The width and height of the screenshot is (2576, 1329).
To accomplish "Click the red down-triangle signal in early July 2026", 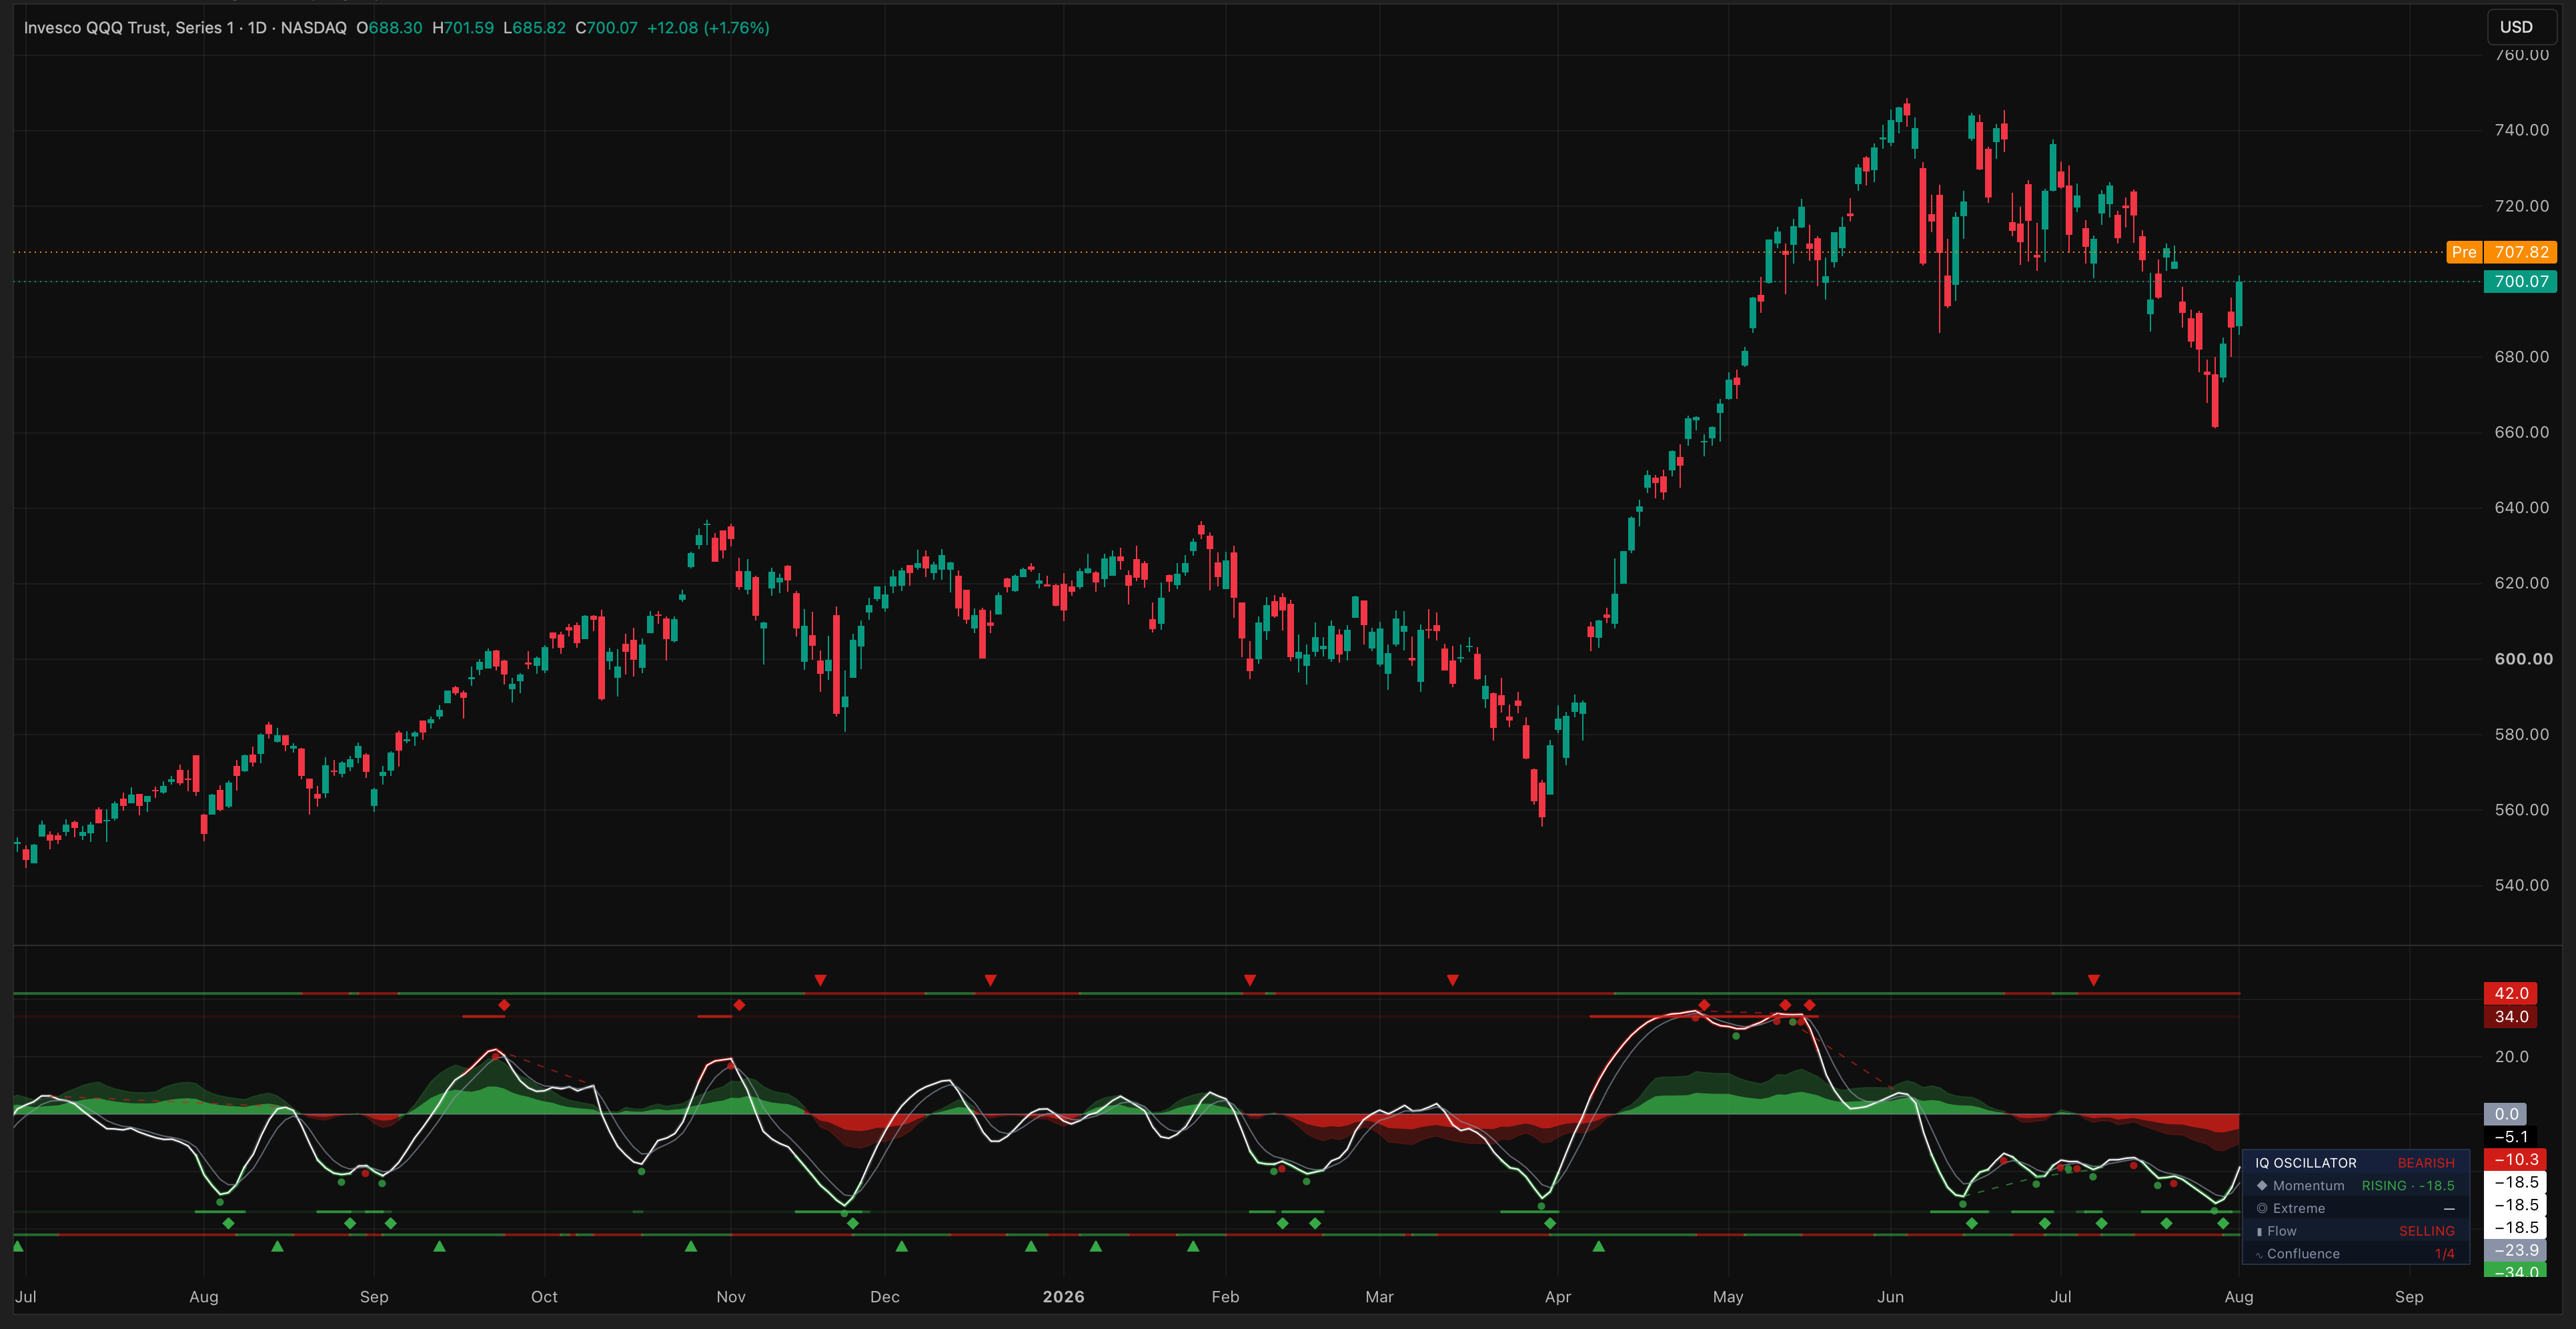I will [x=2093, y=981].
